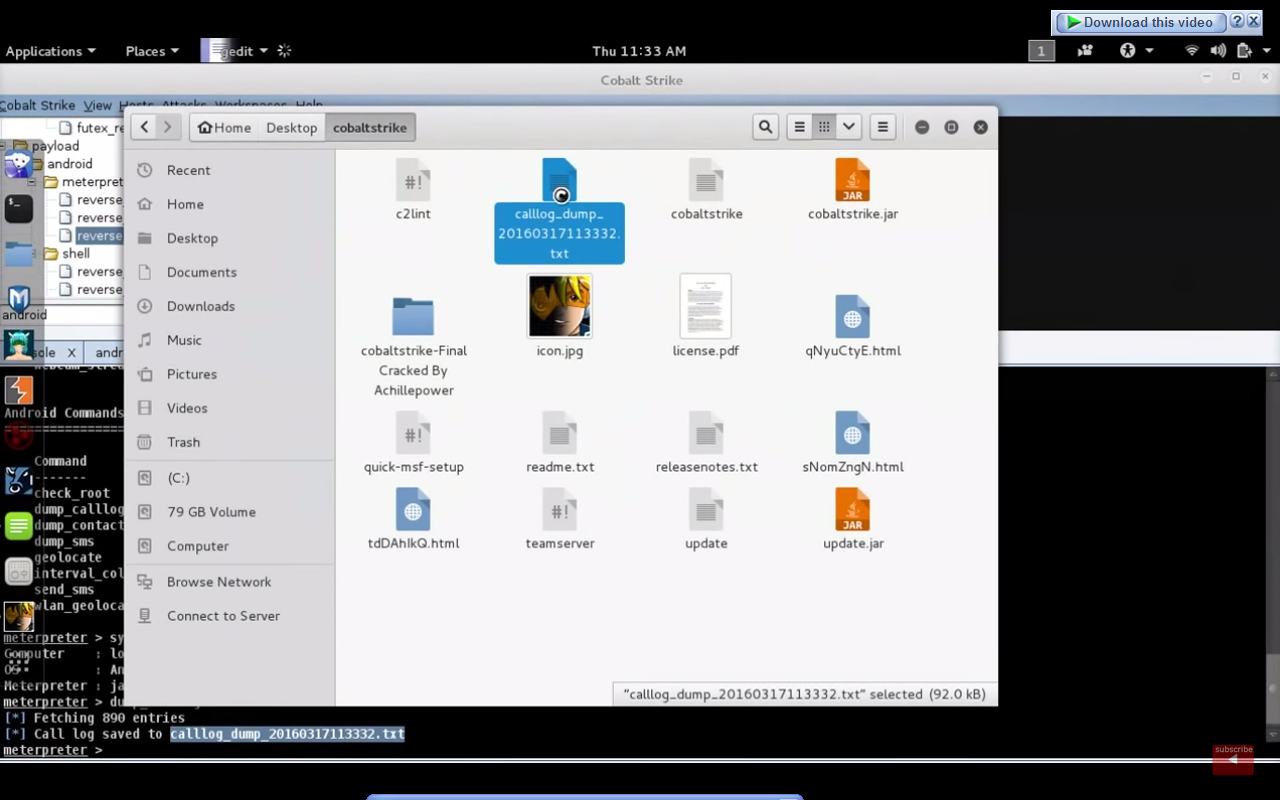The width and height of the screenshot is (1280, 800).
Task: Go forward with the right arrow button
Action: click(x=168, y=127)
